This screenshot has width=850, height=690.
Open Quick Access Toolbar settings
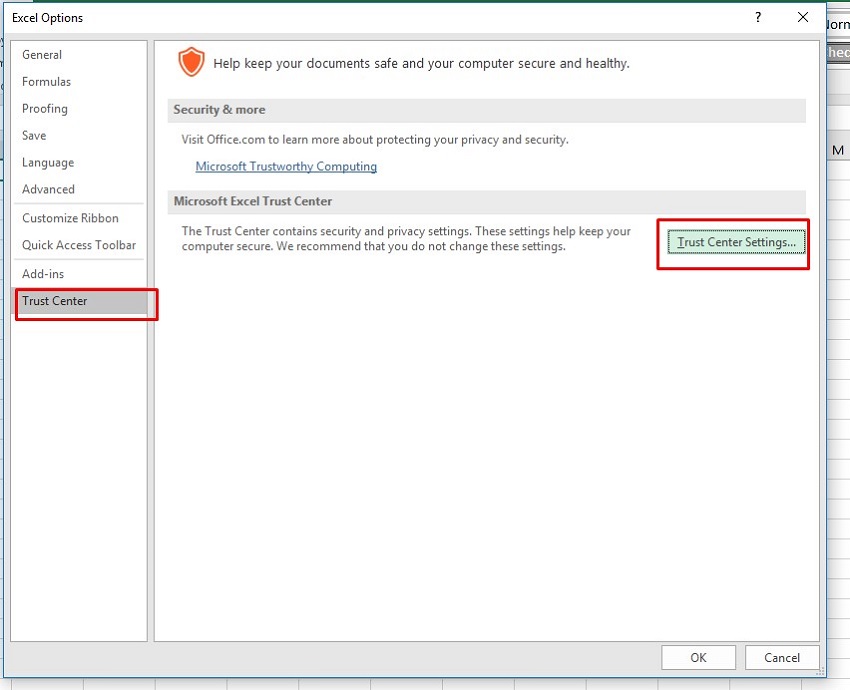79,245
